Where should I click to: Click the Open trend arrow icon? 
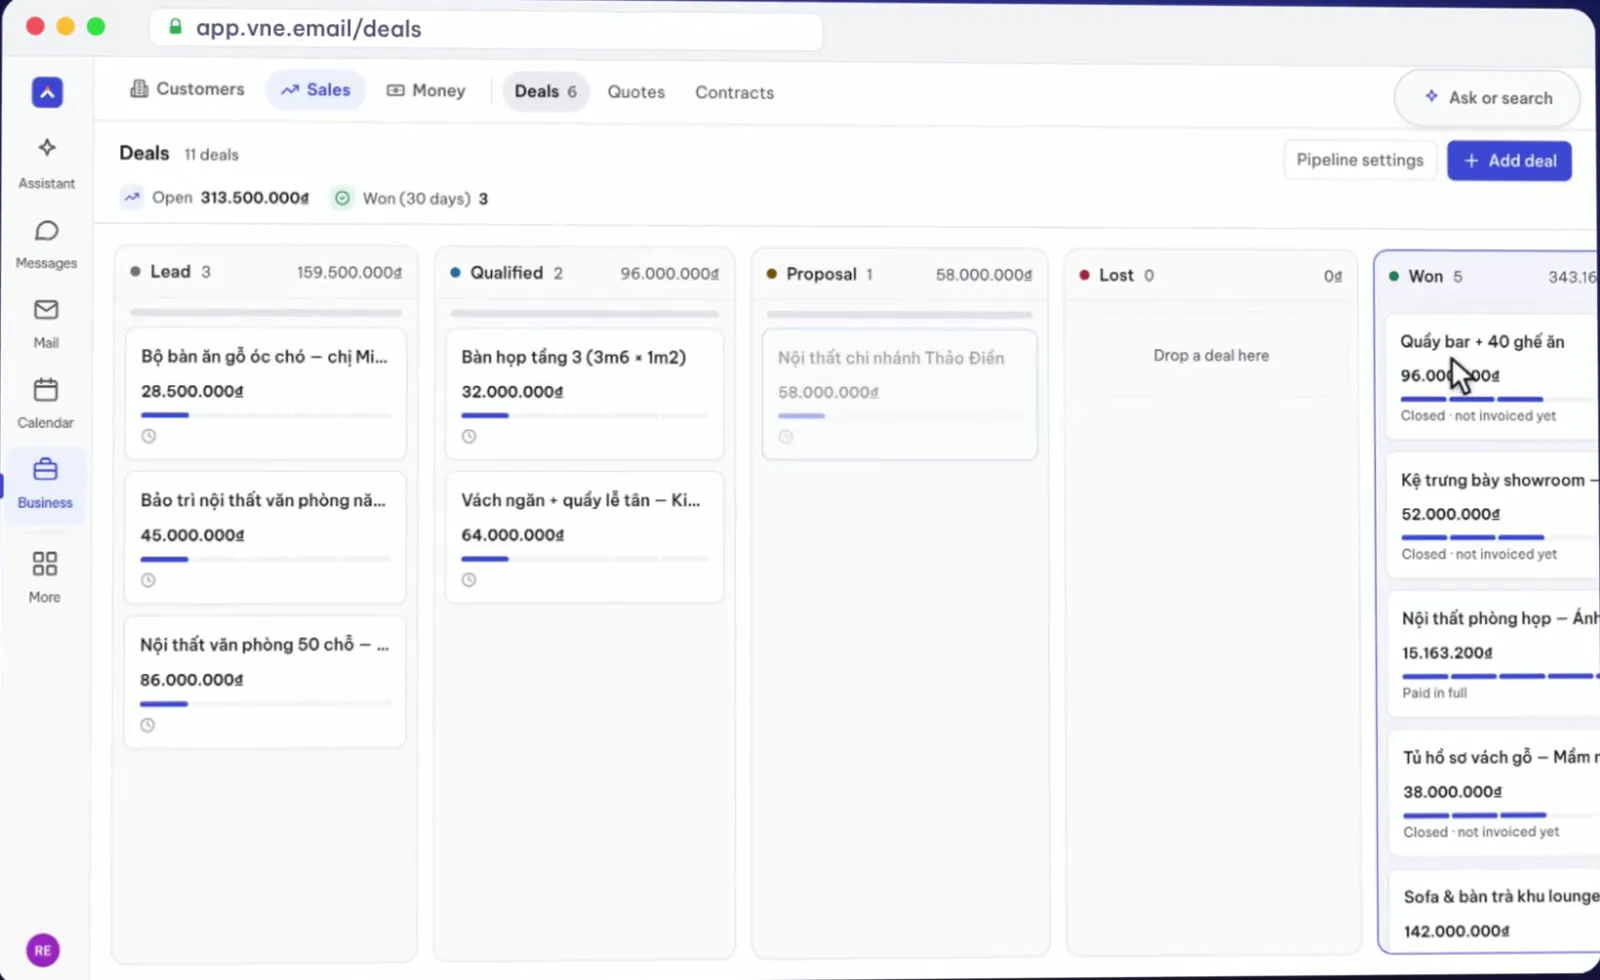tap(132, 197)
